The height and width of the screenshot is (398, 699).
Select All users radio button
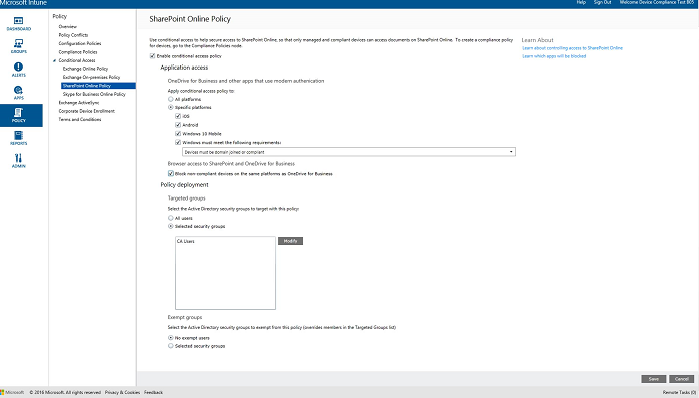pos(170,218)
